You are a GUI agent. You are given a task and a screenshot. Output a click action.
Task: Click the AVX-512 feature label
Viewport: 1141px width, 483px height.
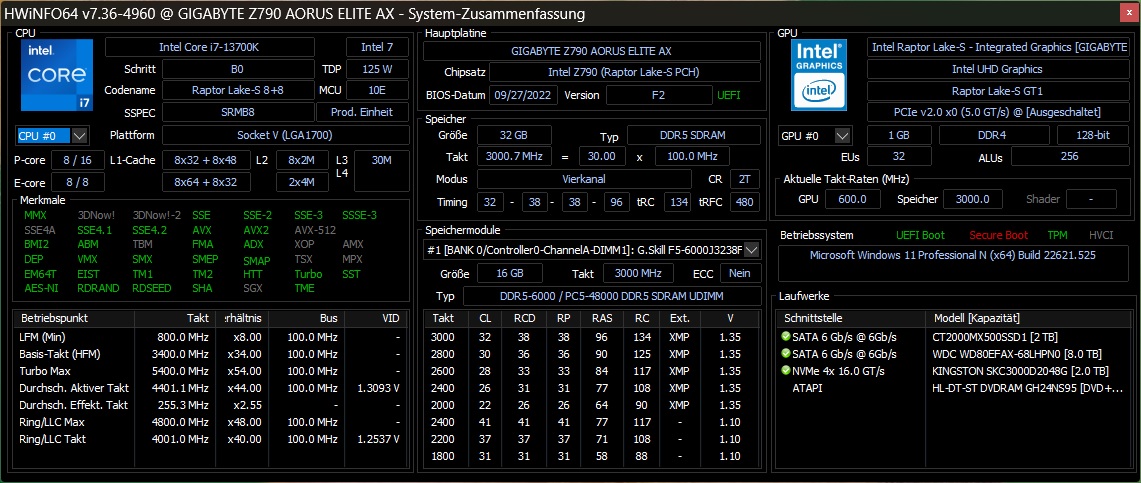point(314,230)
